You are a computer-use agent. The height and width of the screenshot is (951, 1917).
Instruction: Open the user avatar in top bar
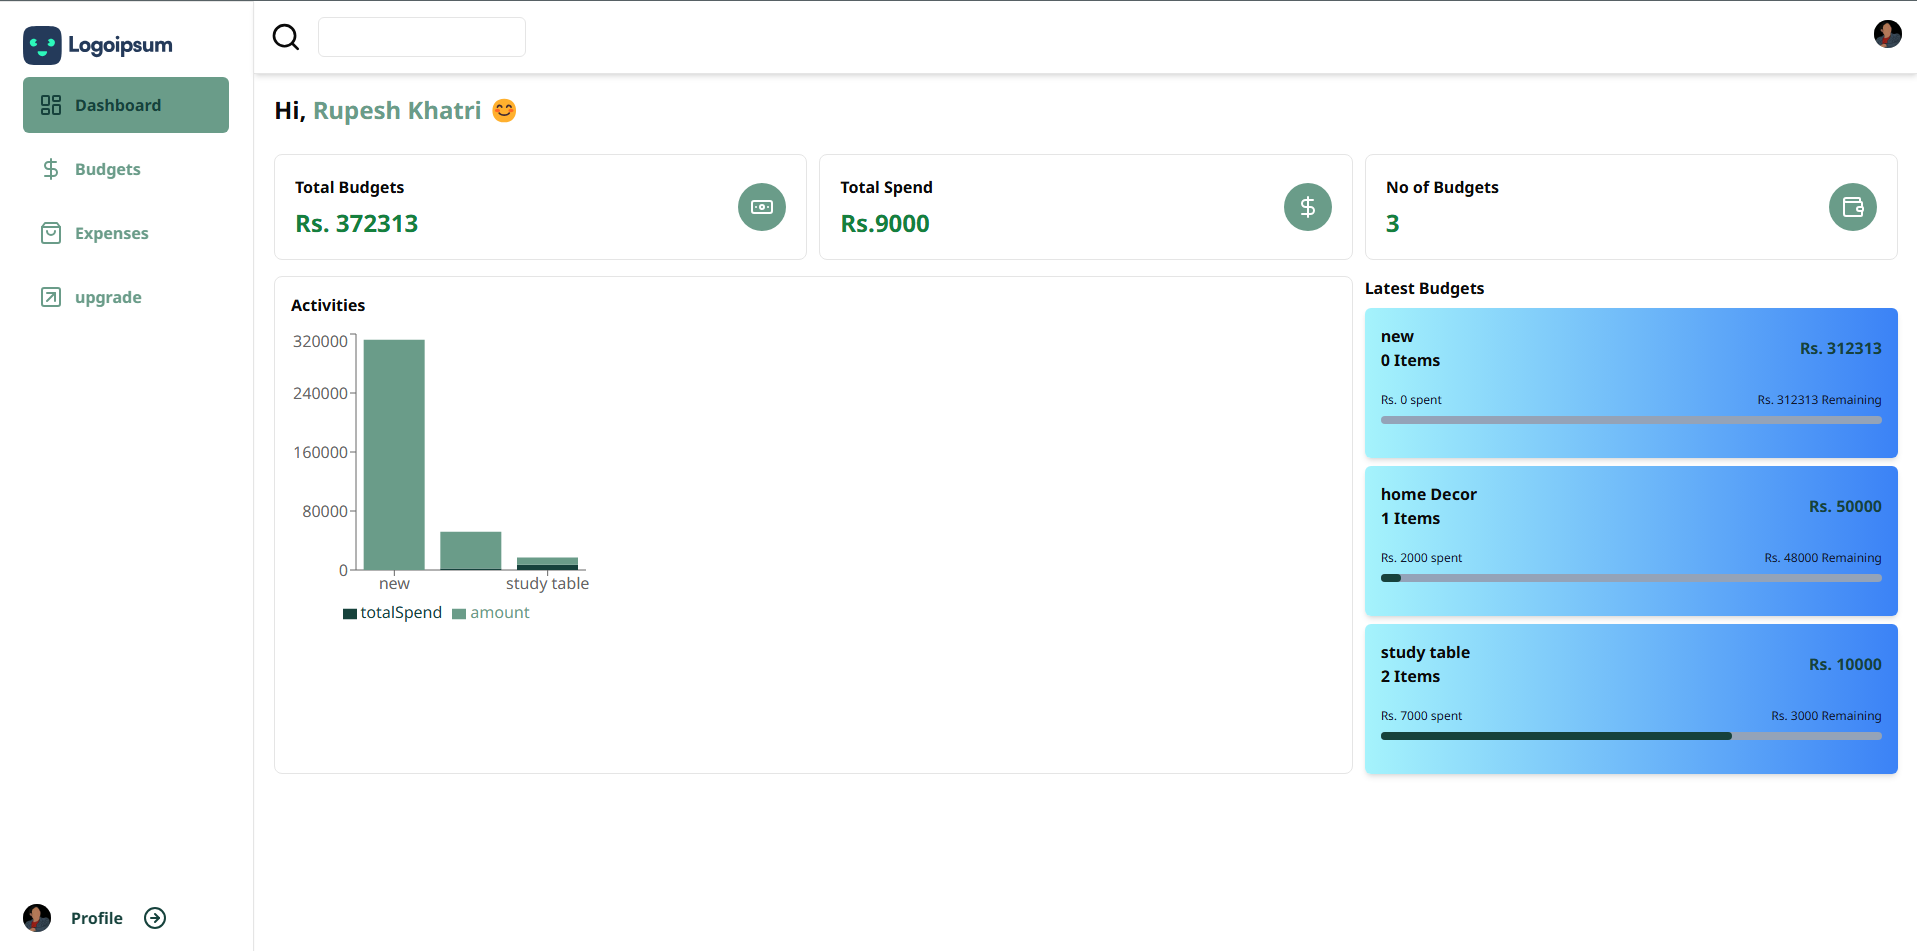1887,34
